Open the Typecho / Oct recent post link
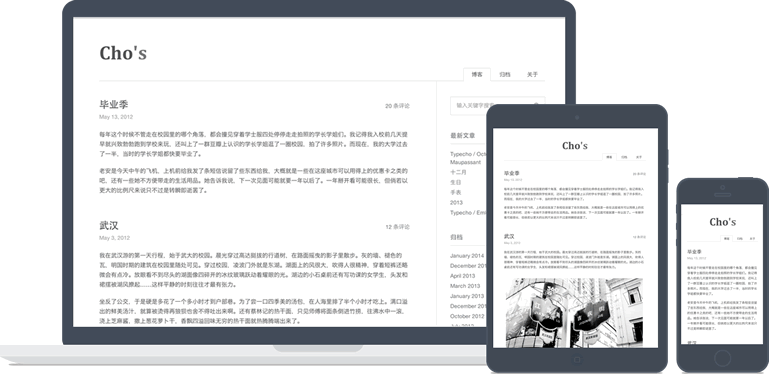This screenshot has width=769, height=374. [468, 154]
